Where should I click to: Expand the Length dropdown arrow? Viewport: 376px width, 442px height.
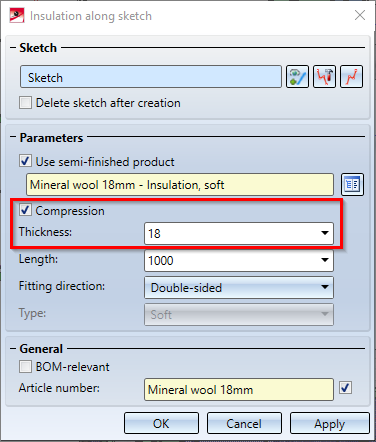point(325,260)
